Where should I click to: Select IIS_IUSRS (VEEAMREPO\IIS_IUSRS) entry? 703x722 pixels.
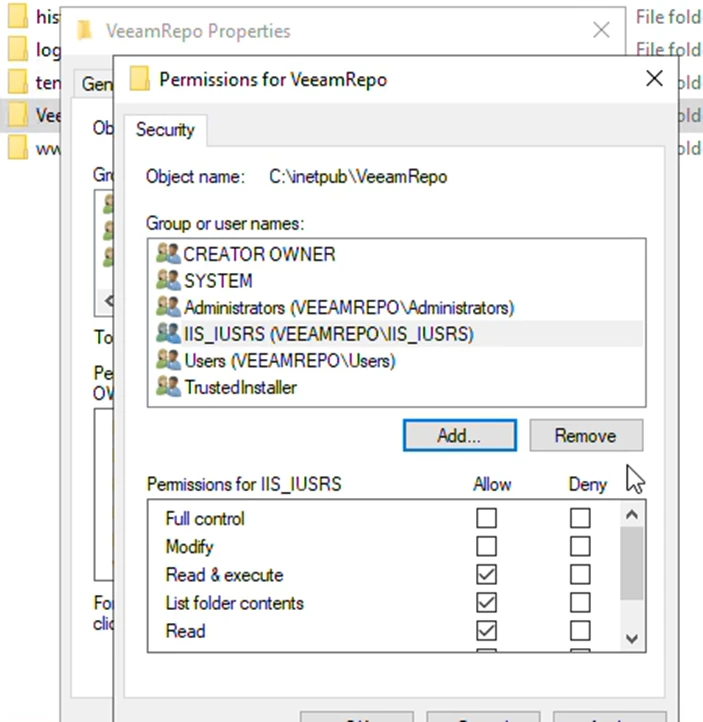tap(396, 333)
